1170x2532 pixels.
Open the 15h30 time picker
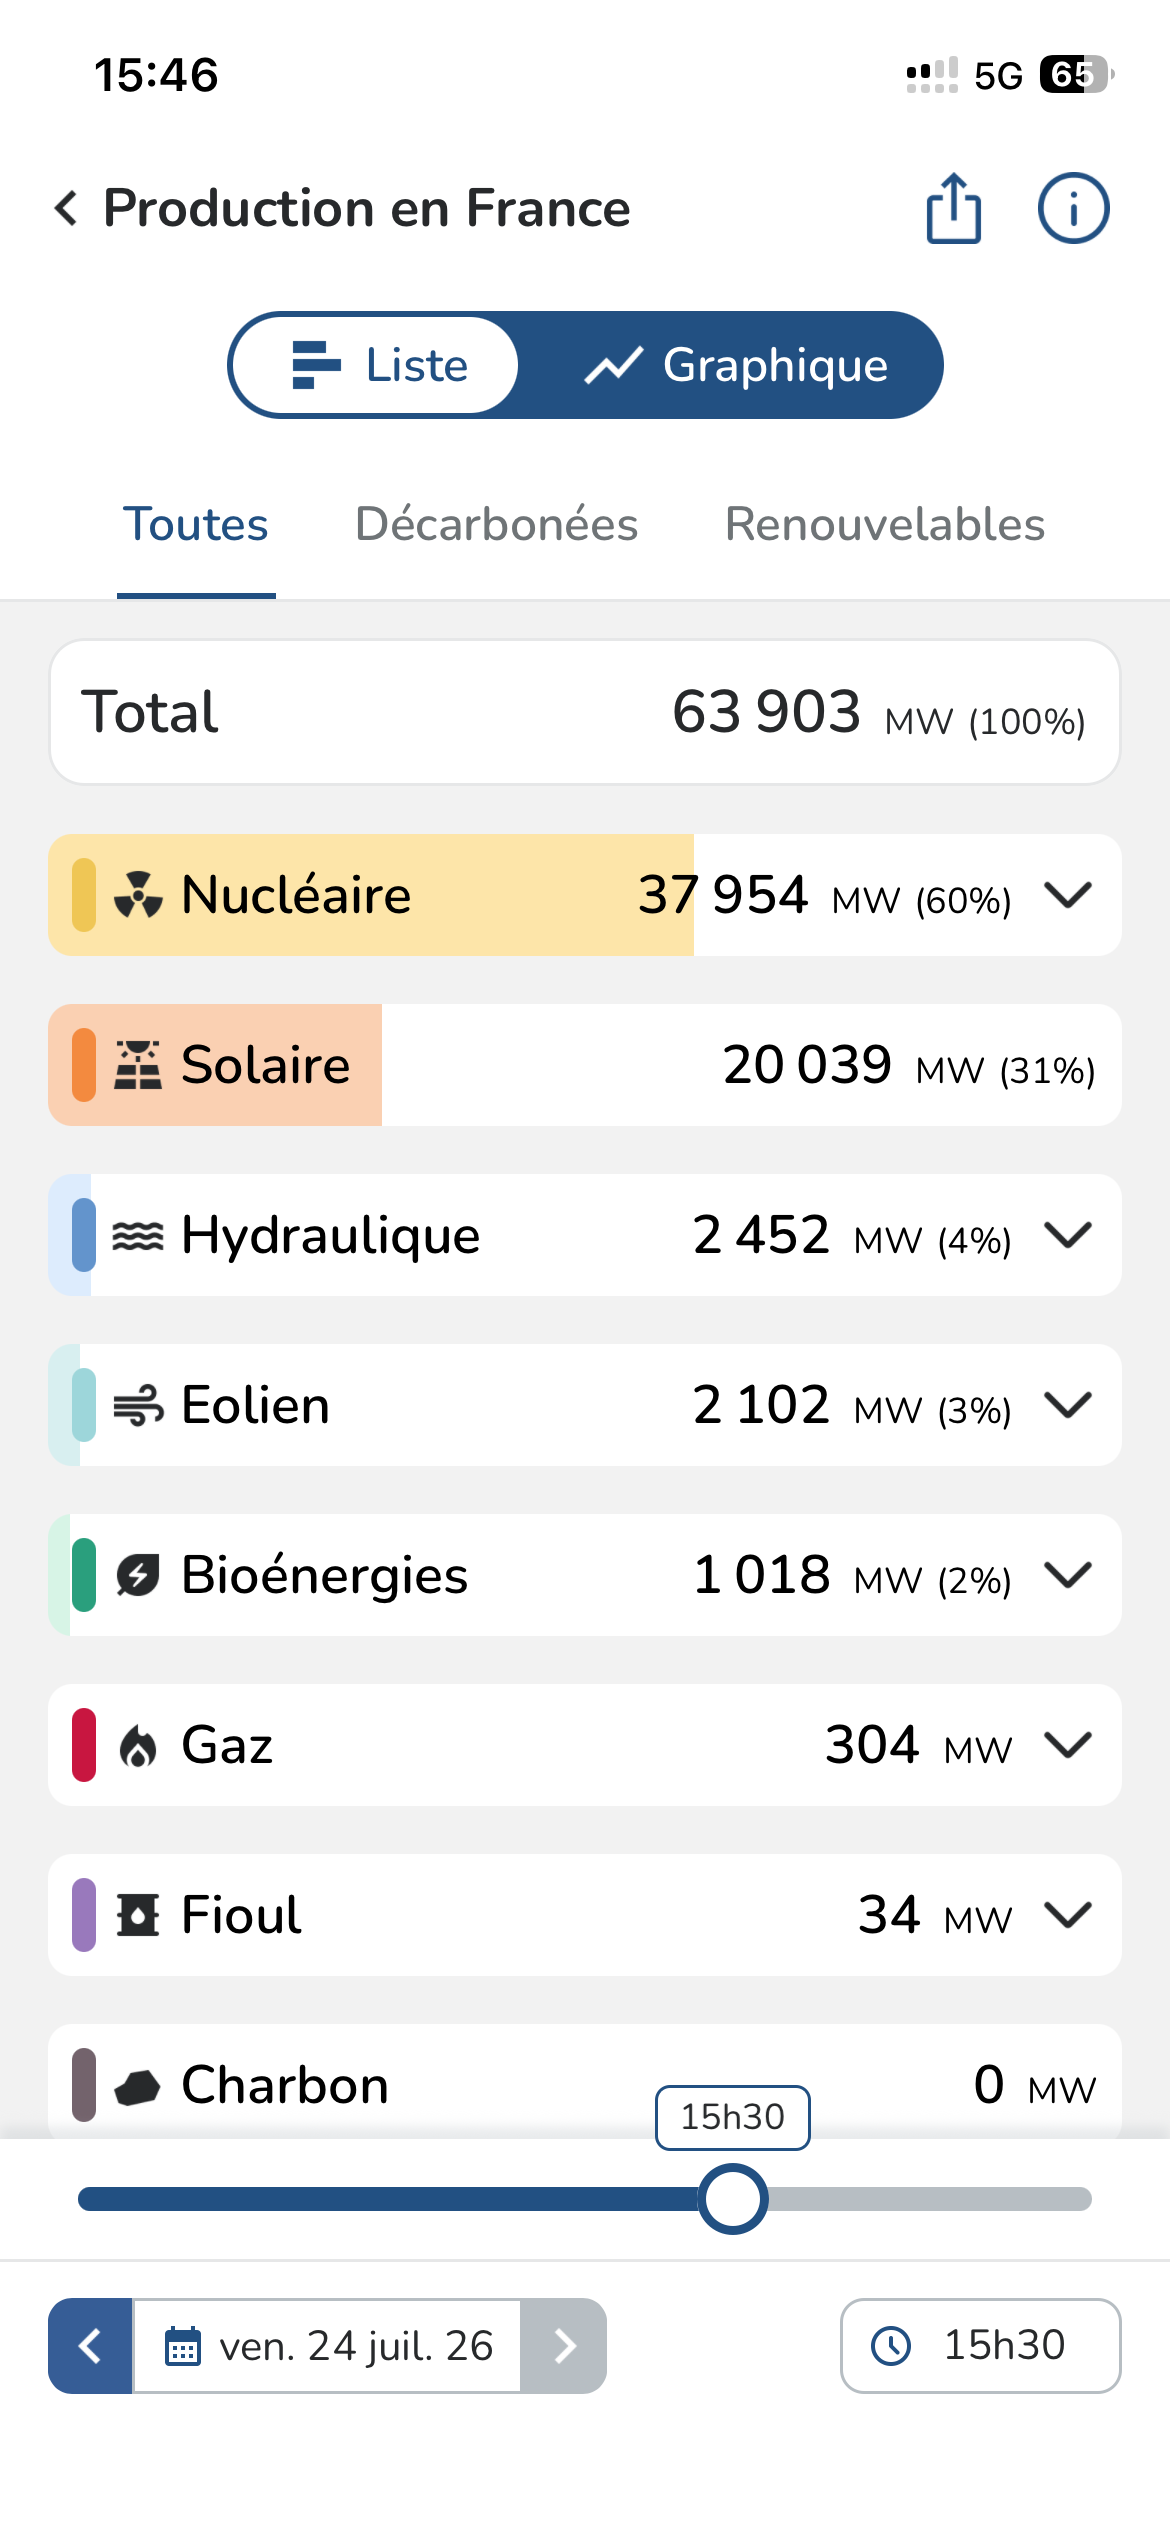[980, 2346]
